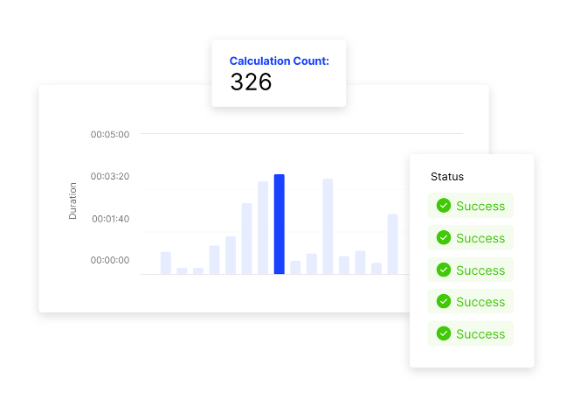Click the first Success checkmark icon
The width and height of the screenshot is (576, 415).
point(443,206)
